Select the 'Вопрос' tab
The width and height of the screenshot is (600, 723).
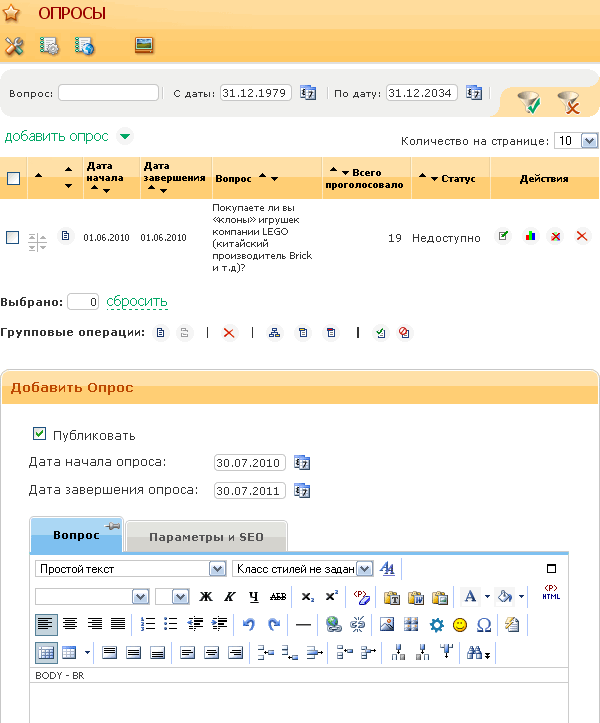(76, 535)
